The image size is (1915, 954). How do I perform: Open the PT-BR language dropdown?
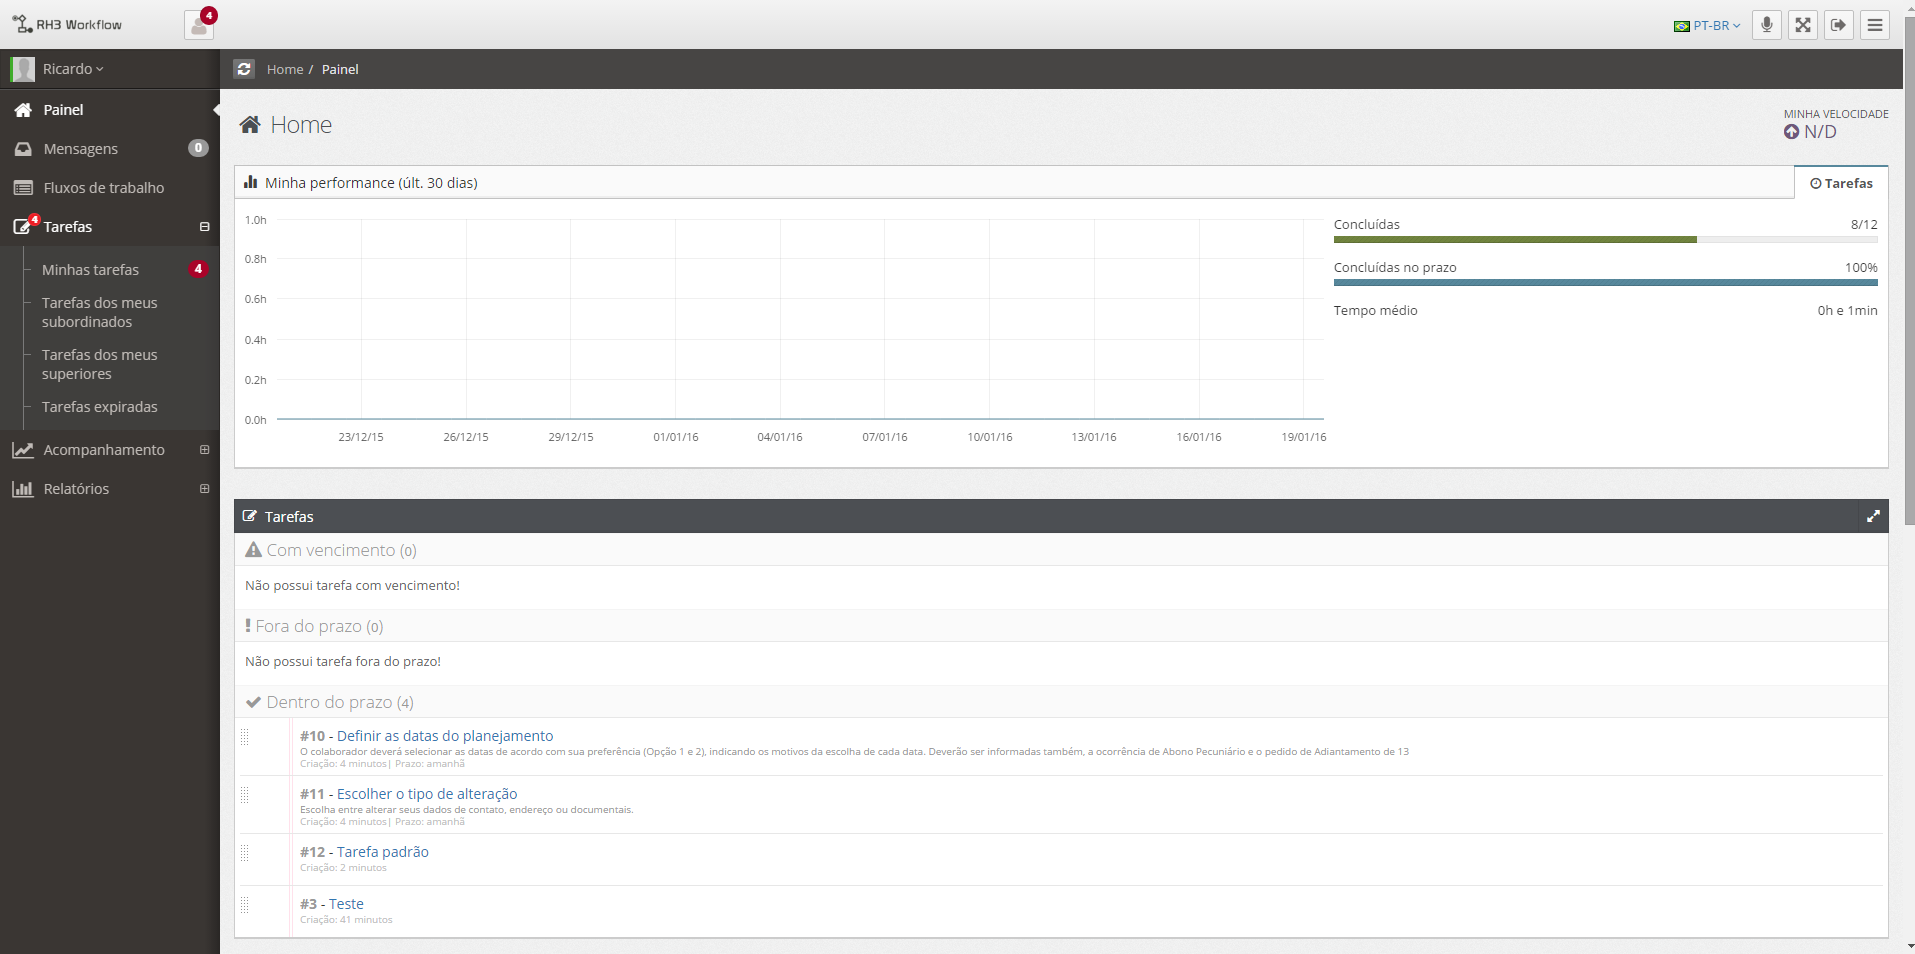[1707, 26]
